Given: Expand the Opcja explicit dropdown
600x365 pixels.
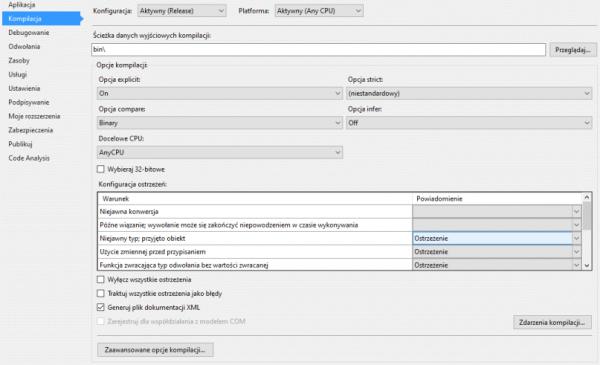Looking at the screenshot, I should click(x=220, y=93).
